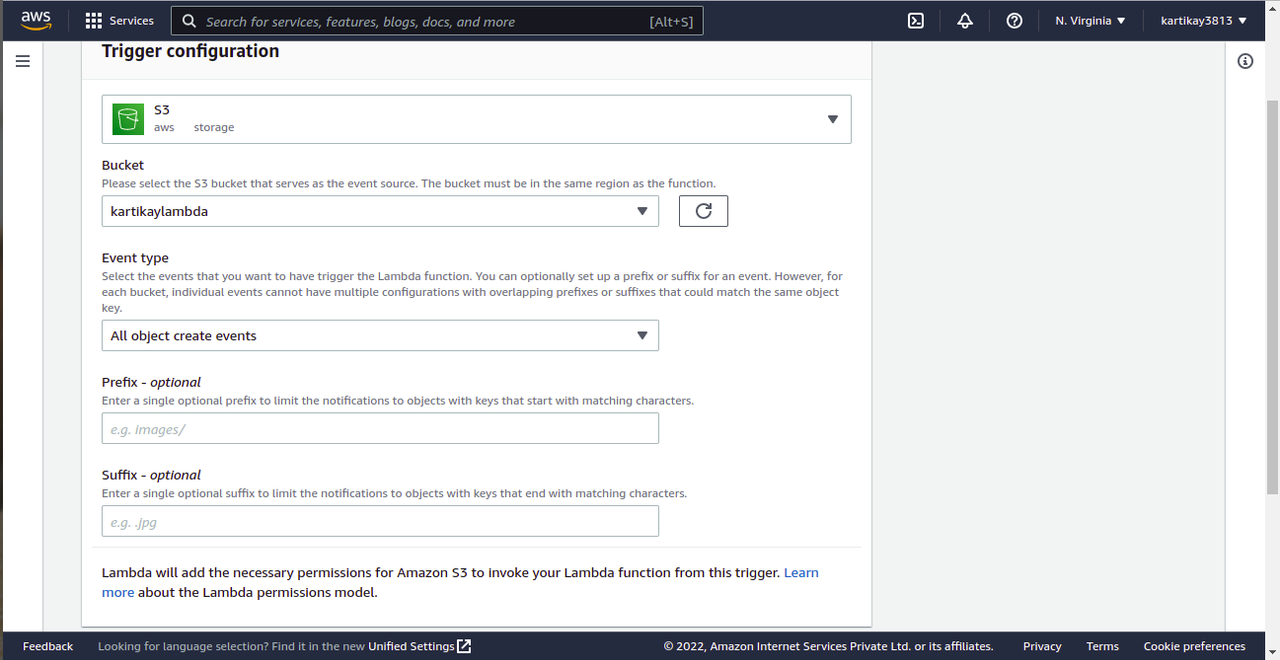
Task: Open the Privacy footer link
Action: tap(1042, 646)
